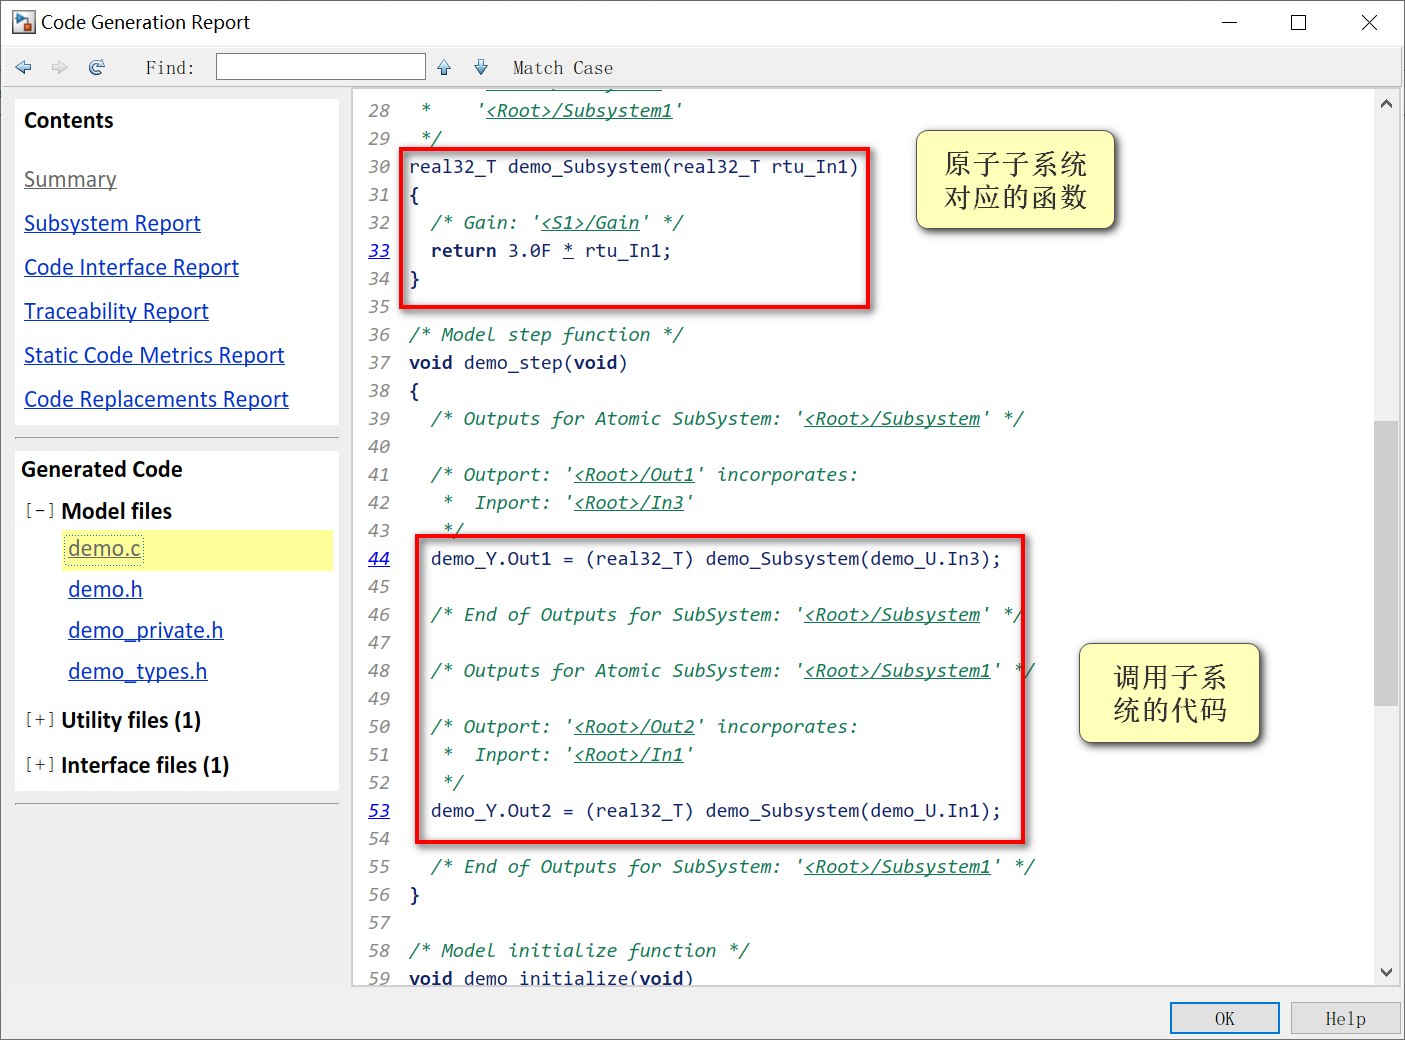Click 'real32_T demo_Subsystem' function signature line
The height and width of the screenshot is (1040, 1405).
634,167
